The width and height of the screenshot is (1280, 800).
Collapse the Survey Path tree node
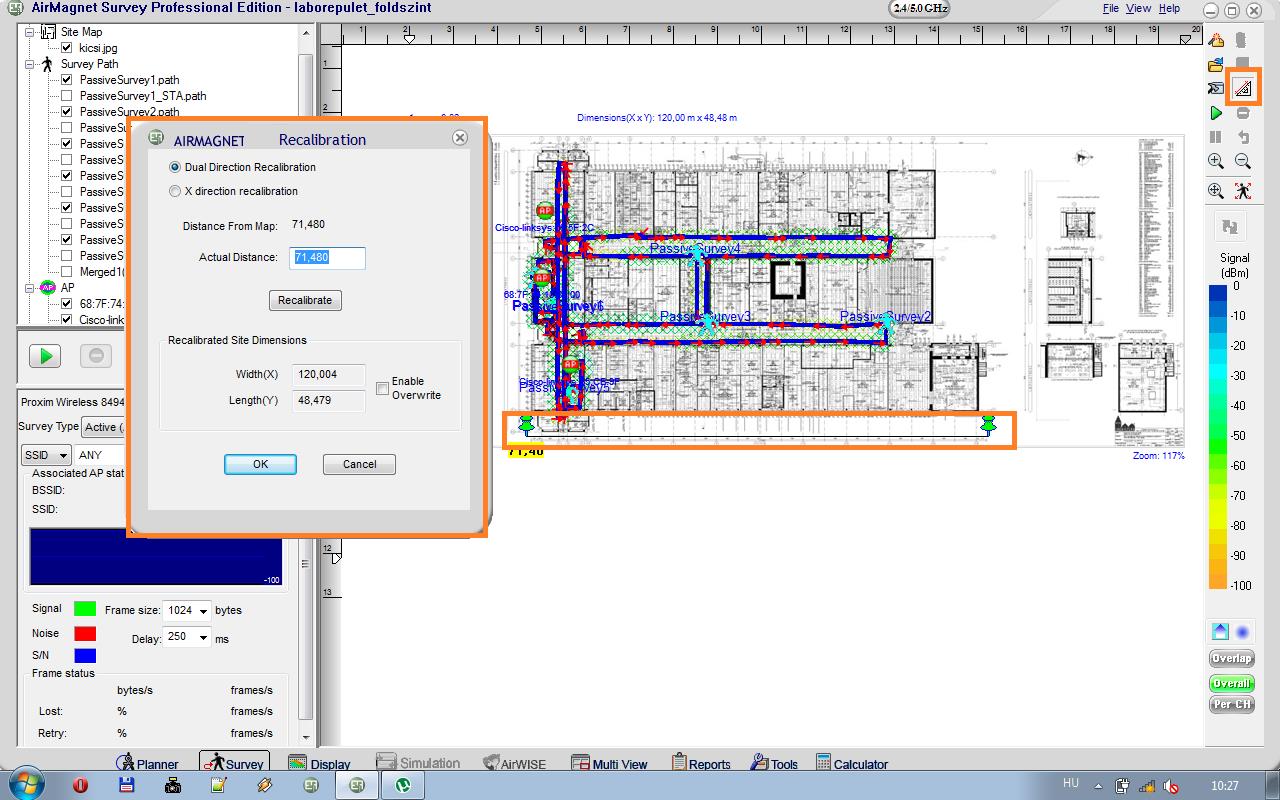30,64
